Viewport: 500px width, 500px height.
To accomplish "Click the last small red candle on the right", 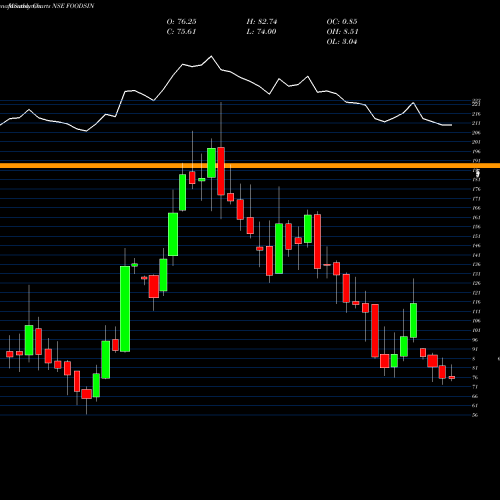I will [x=452, y=377].
